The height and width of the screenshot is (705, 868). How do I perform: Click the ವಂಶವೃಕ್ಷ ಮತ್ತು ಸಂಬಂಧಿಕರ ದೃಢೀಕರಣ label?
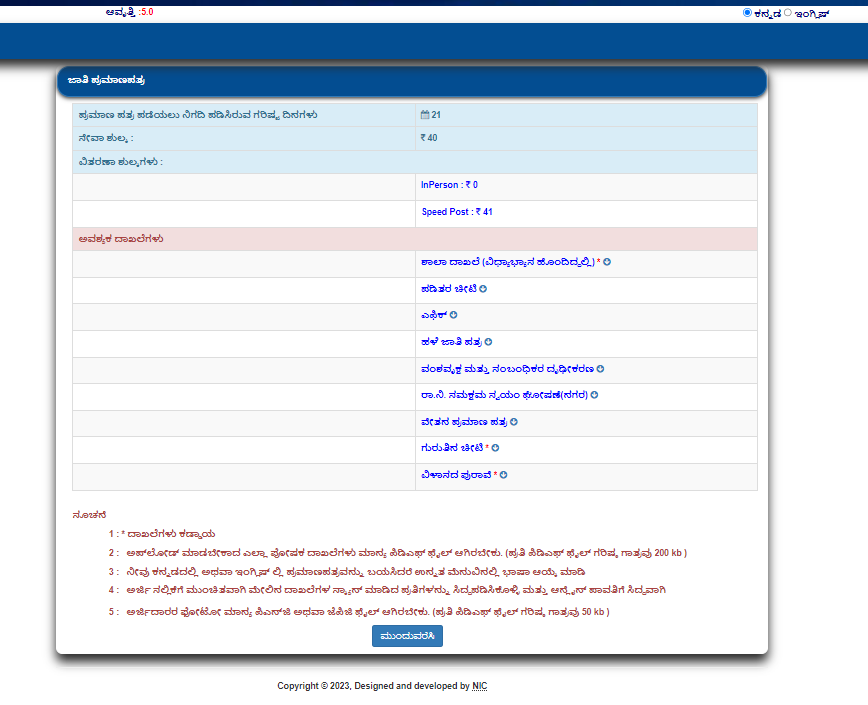(x=507, y=369)
